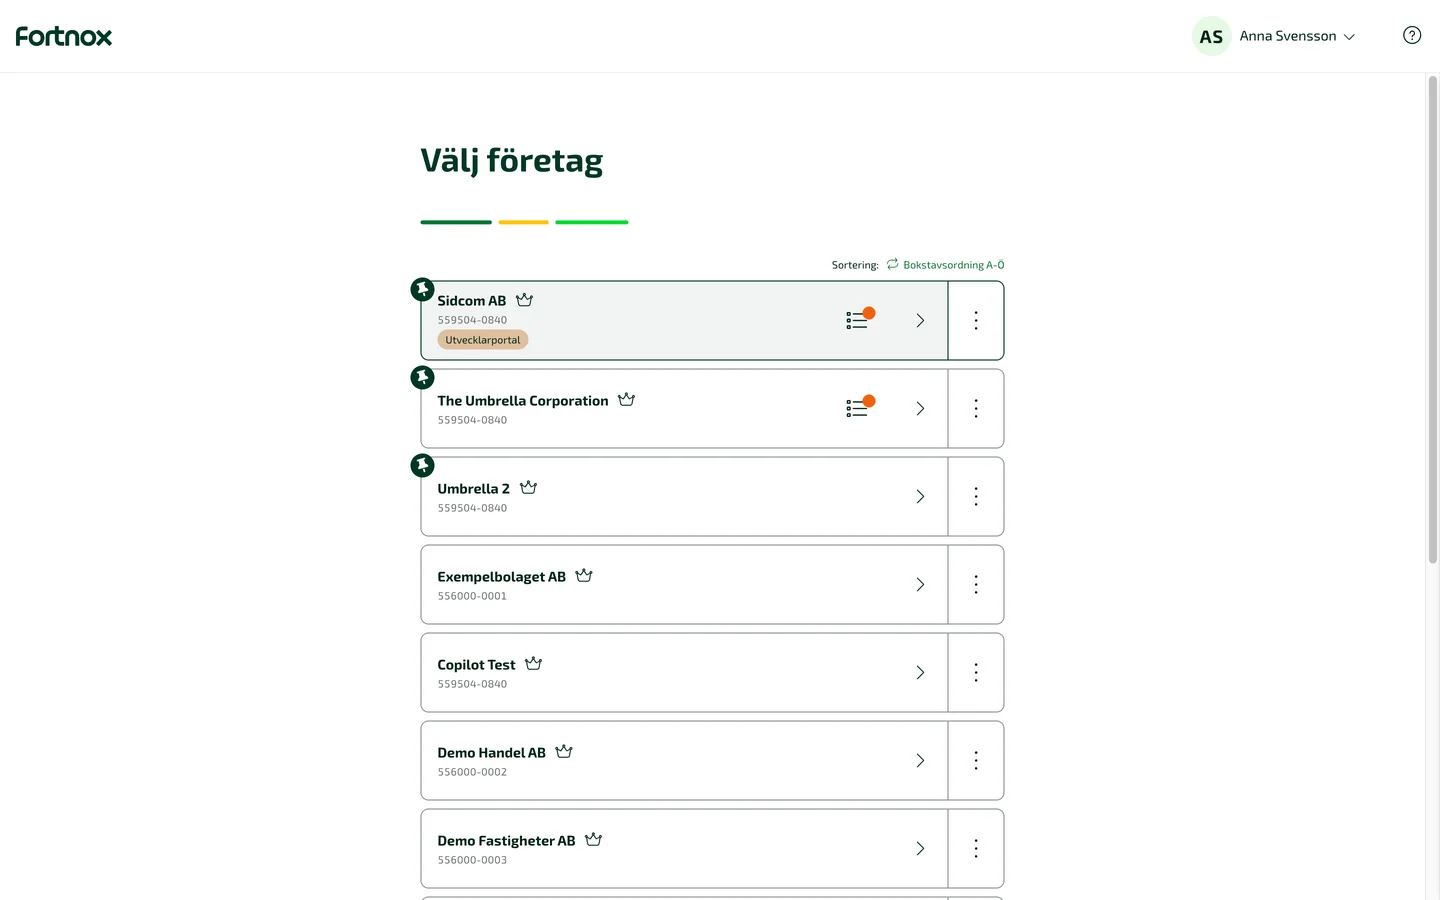
Task: Click the crown icon next to Copilot Test
Action: click(x=533, y=663)
